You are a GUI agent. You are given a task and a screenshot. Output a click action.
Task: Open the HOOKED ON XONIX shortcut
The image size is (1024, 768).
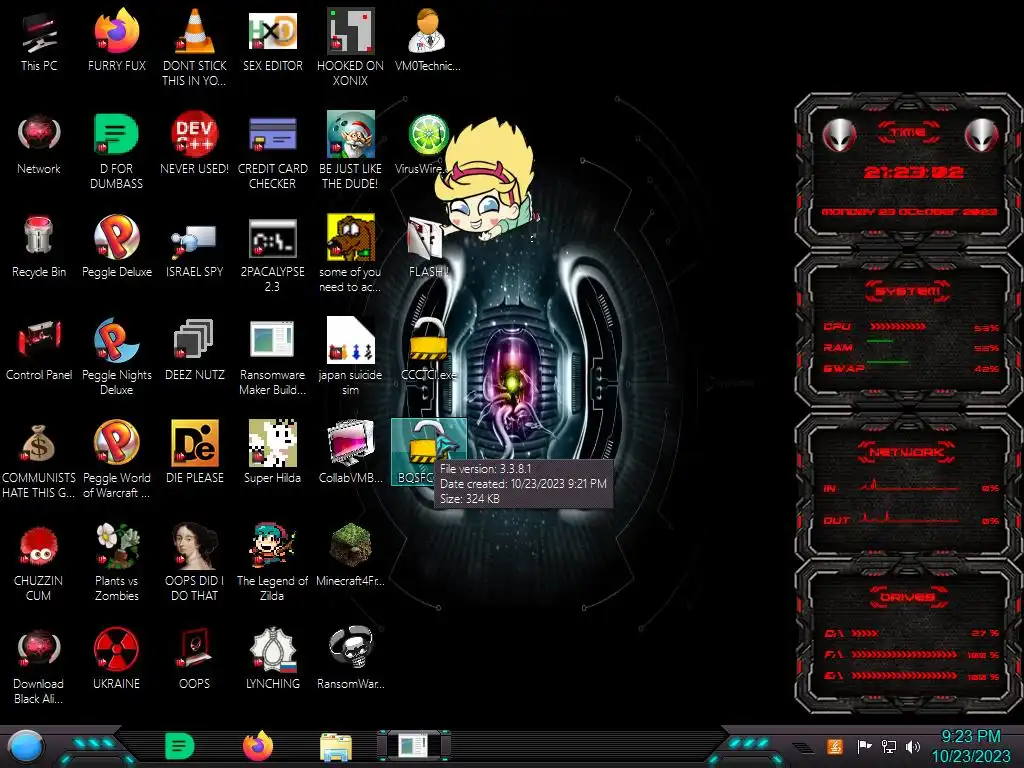coord(350,47)
